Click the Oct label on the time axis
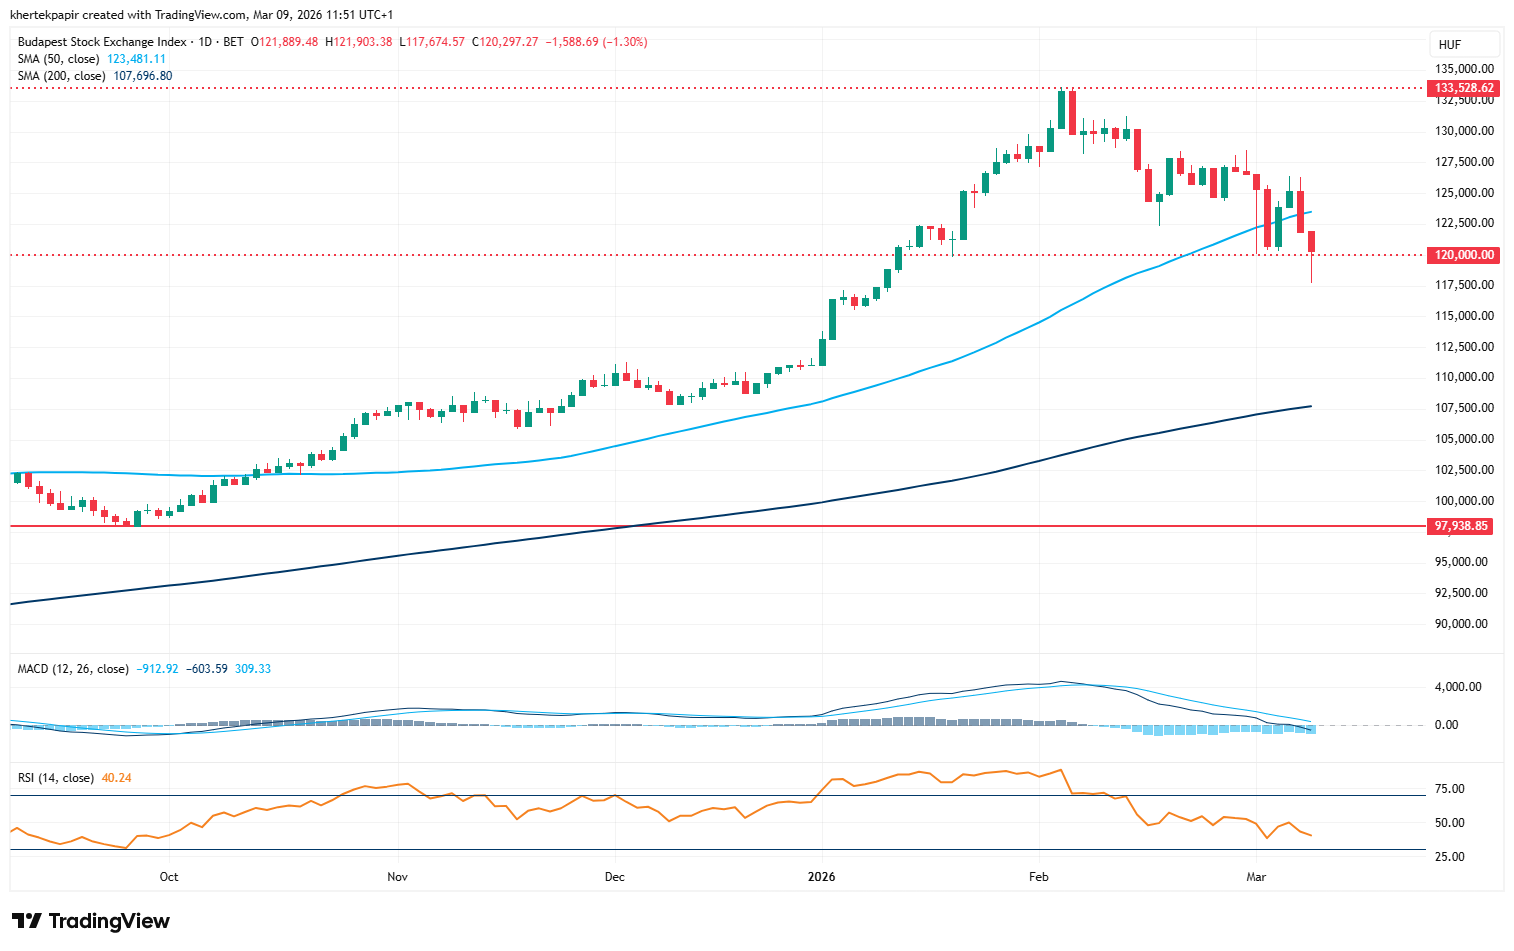Viewport: 1514px width, 951px height. point(169,877)
